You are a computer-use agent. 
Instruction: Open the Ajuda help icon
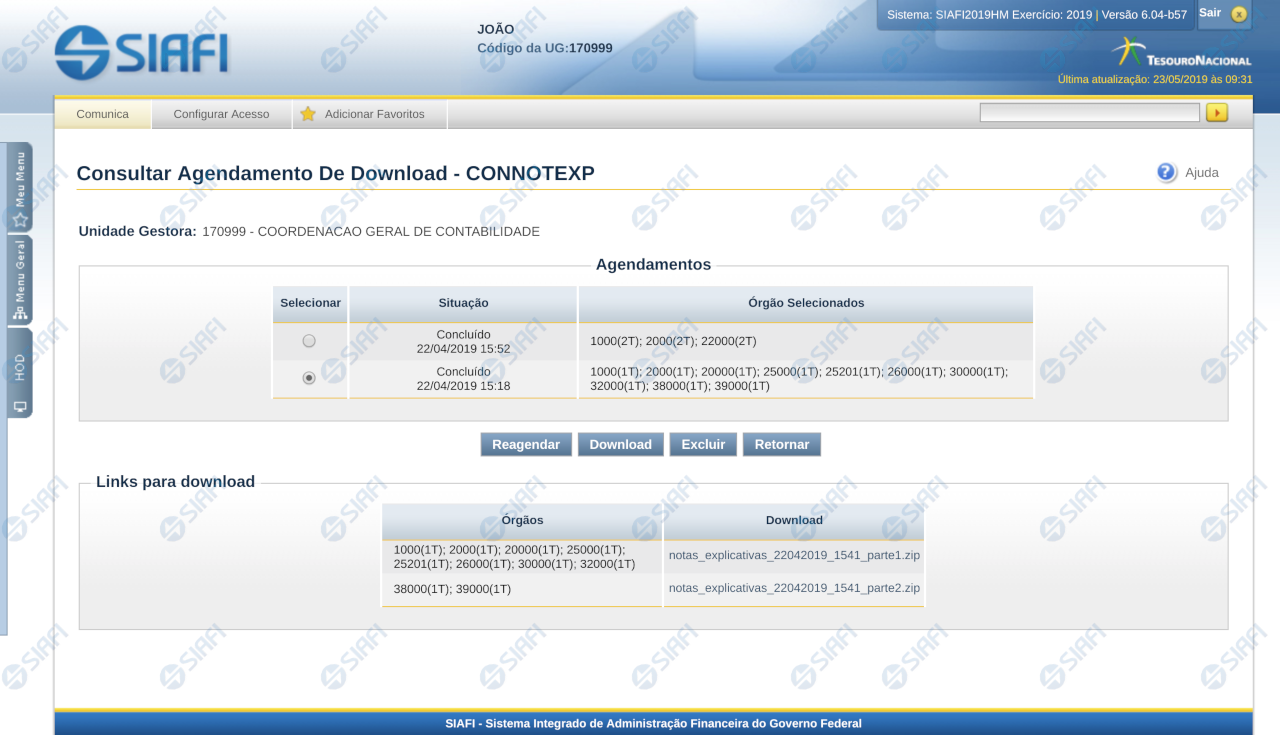click(1166, 172)
